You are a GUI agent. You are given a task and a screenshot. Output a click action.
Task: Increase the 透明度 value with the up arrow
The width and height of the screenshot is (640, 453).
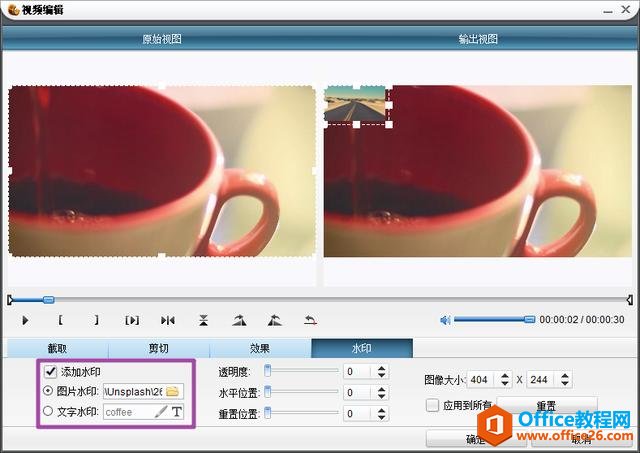[380, 367]
